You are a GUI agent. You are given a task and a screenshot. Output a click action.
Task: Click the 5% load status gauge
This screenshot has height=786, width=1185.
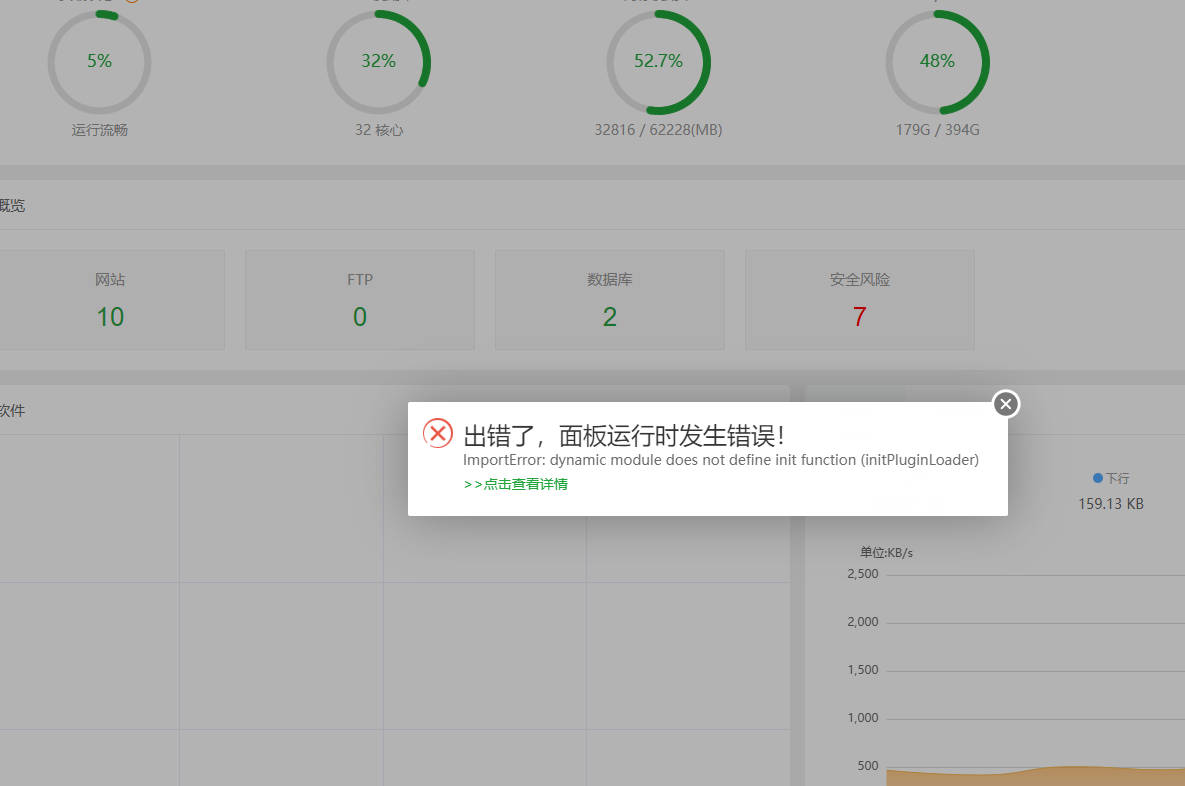[99, 62]
